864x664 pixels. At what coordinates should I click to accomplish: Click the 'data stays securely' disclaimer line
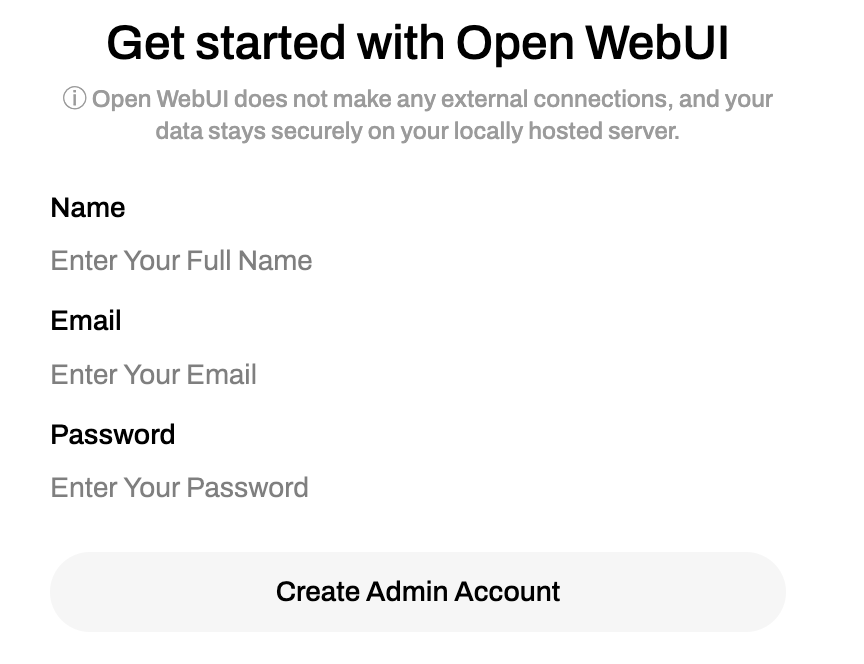point(417,131)
